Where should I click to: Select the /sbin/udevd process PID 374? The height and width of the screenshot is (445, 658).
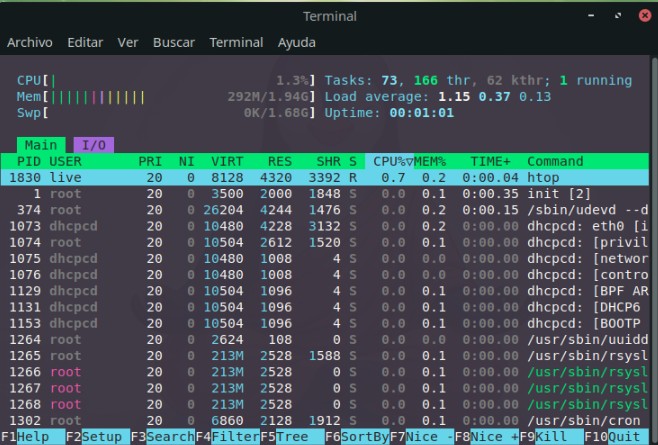tap(325, 210)
